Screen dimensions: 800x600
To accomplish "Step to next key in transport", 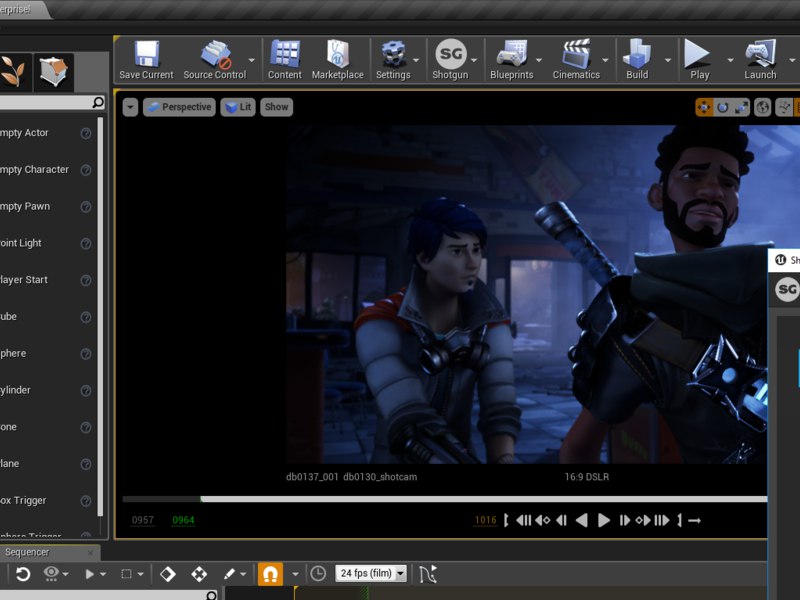I will pos(643,520).
